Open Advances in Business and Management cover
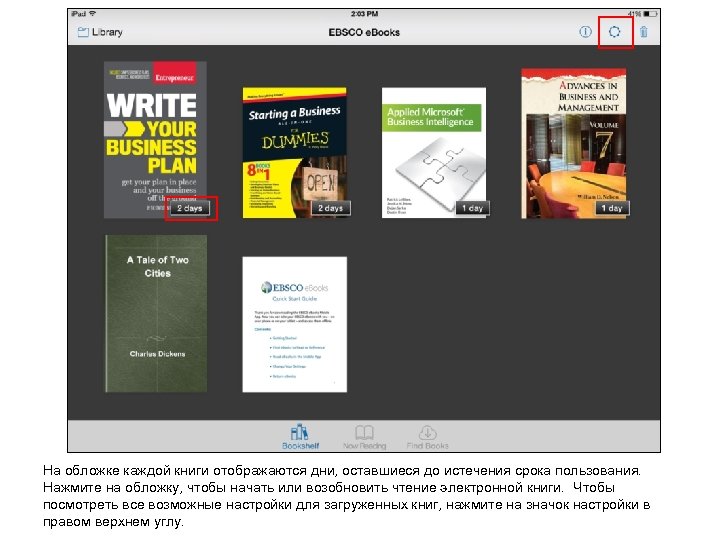The height and width of the screenshot is (540, 720). pyautogui.click(x=574, y=143)
